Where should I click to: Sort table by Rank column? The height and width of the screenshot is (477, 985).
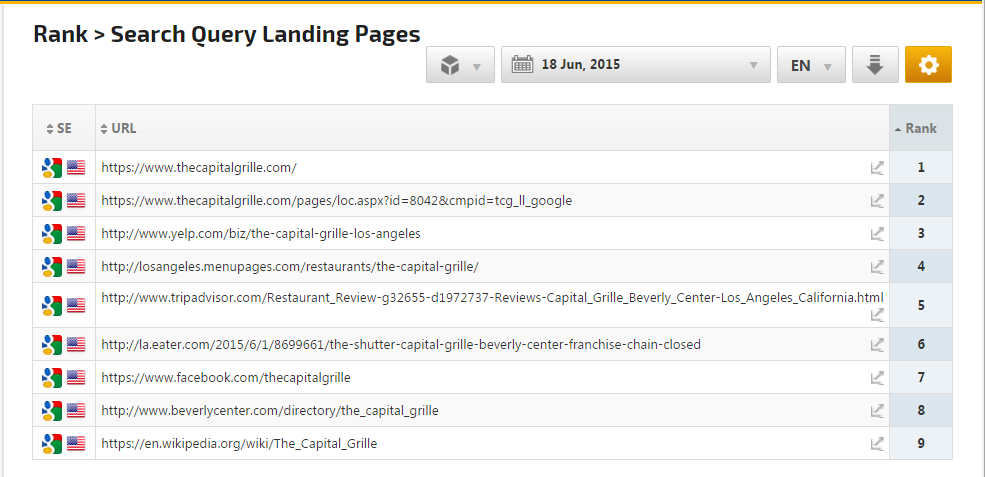coord(915,128)
